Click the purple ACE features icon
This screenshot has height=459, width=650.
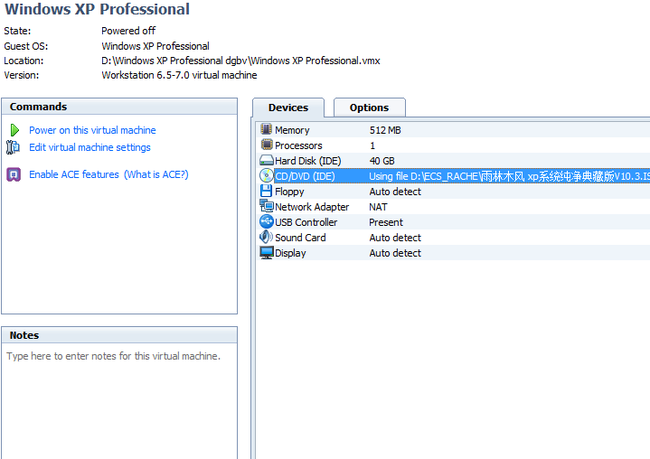pyautogui.click(x=14, y=175)
